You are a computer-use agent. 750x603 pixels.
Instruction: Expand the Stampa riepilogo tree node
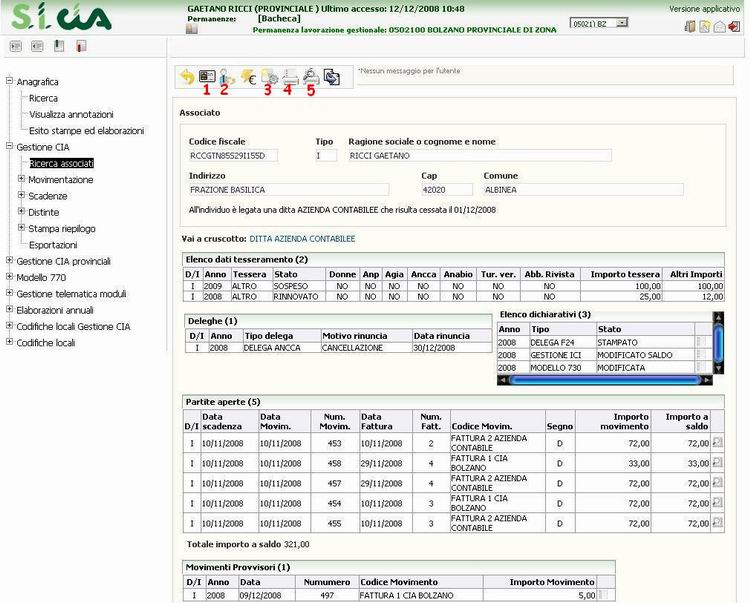click(x=21, y=227)
